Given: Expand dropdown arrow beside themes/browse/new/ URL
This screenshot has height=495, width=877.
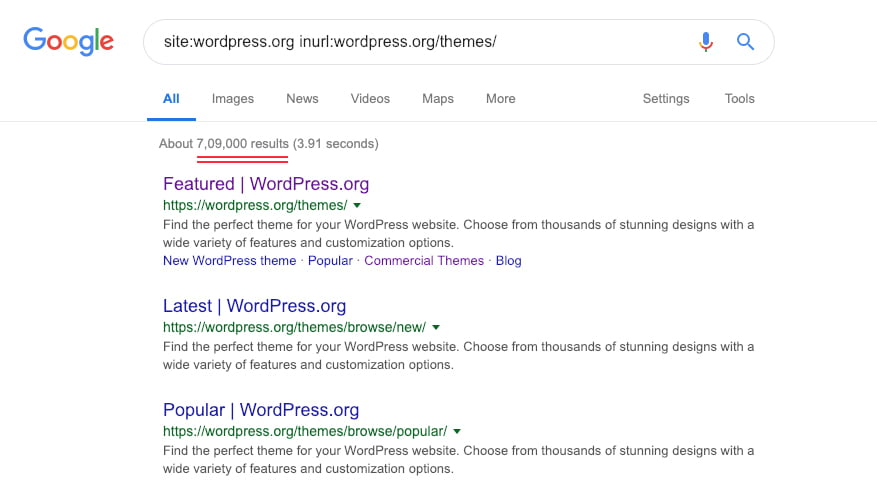Looking at the screenshot, I should [x=436, y=327].
